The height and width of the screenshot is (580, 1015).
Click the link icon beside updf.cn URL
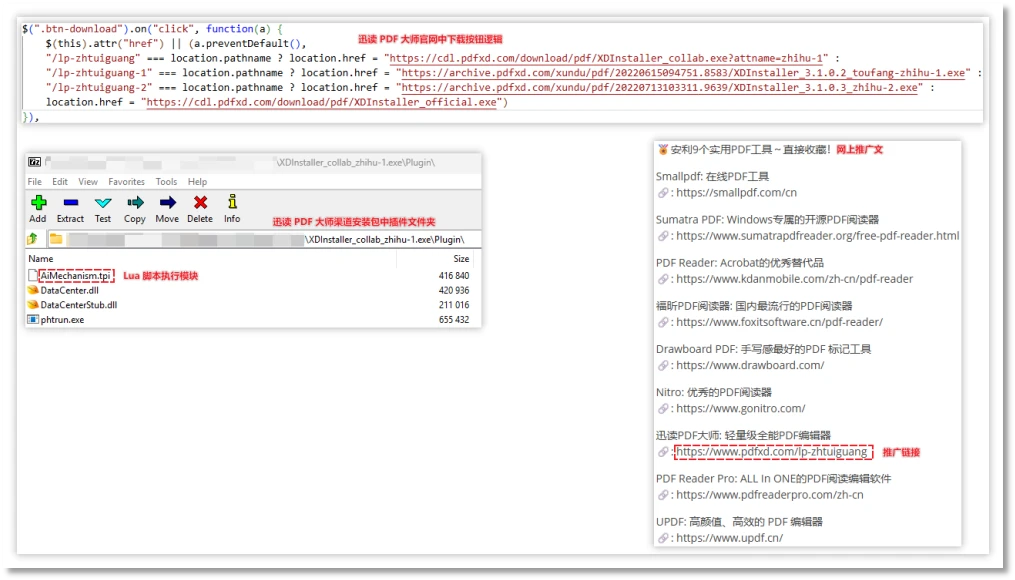click(663, 539)
